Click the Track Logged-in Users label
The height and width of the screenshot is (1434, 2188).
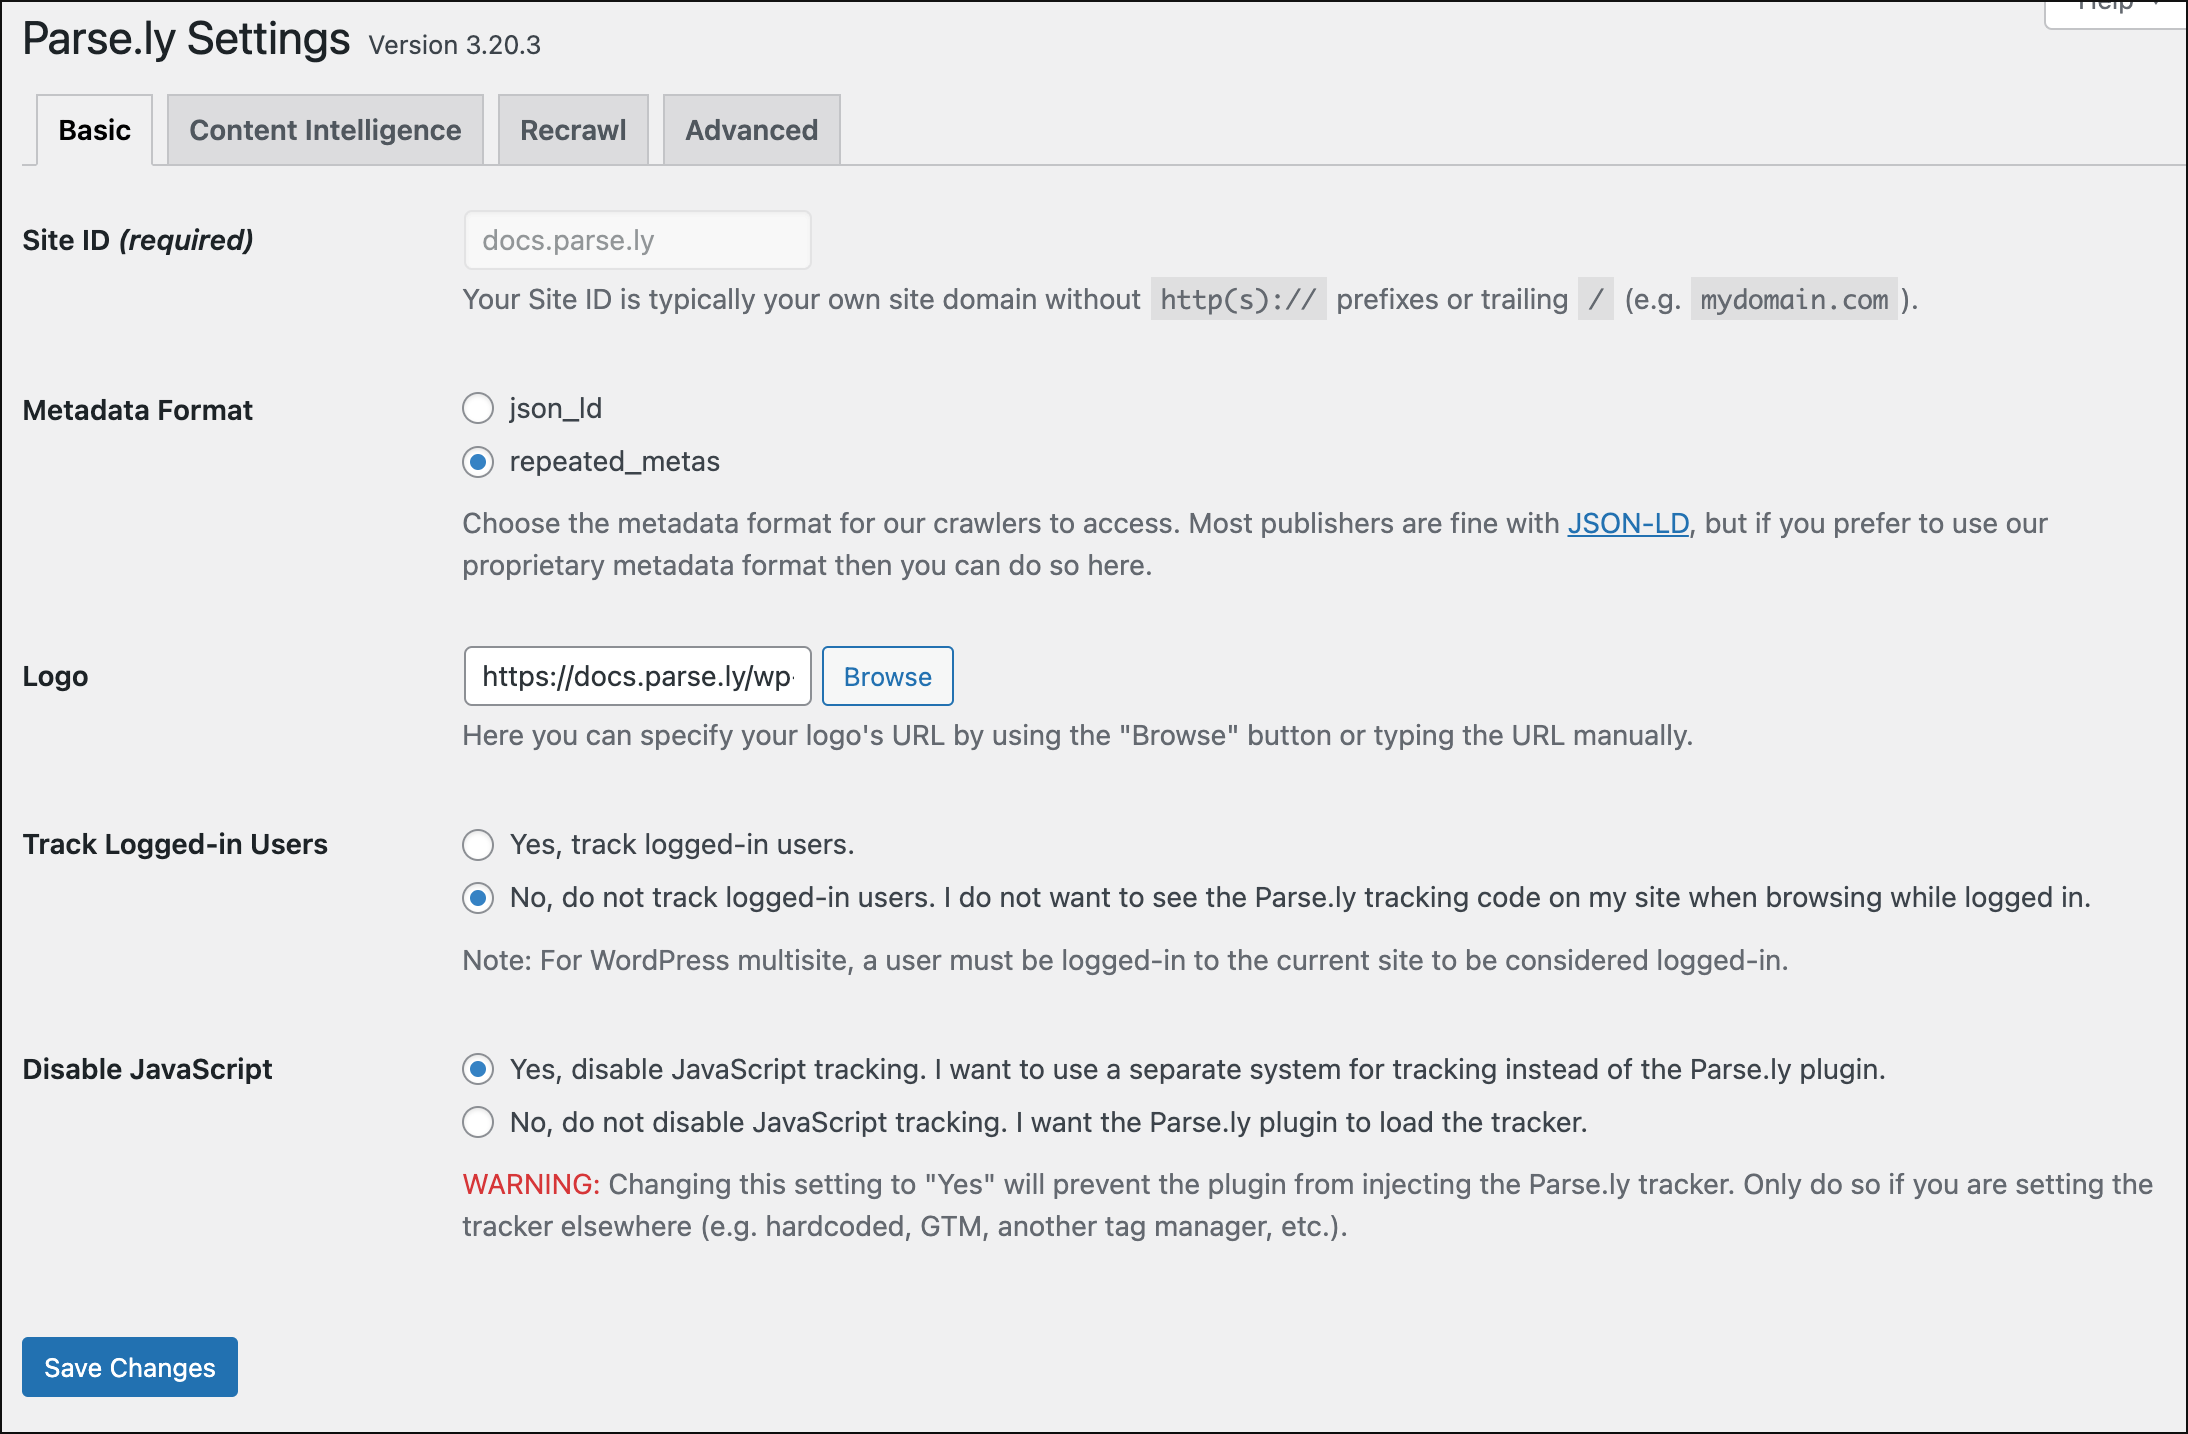click(175, 844)
